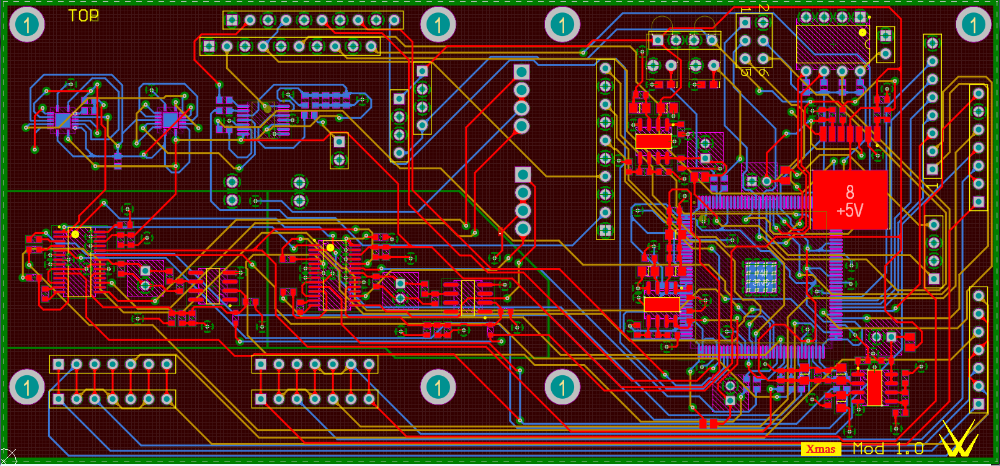Select the large red +5V pad
The image size is (1000, 466).
(x=850, y=200)
